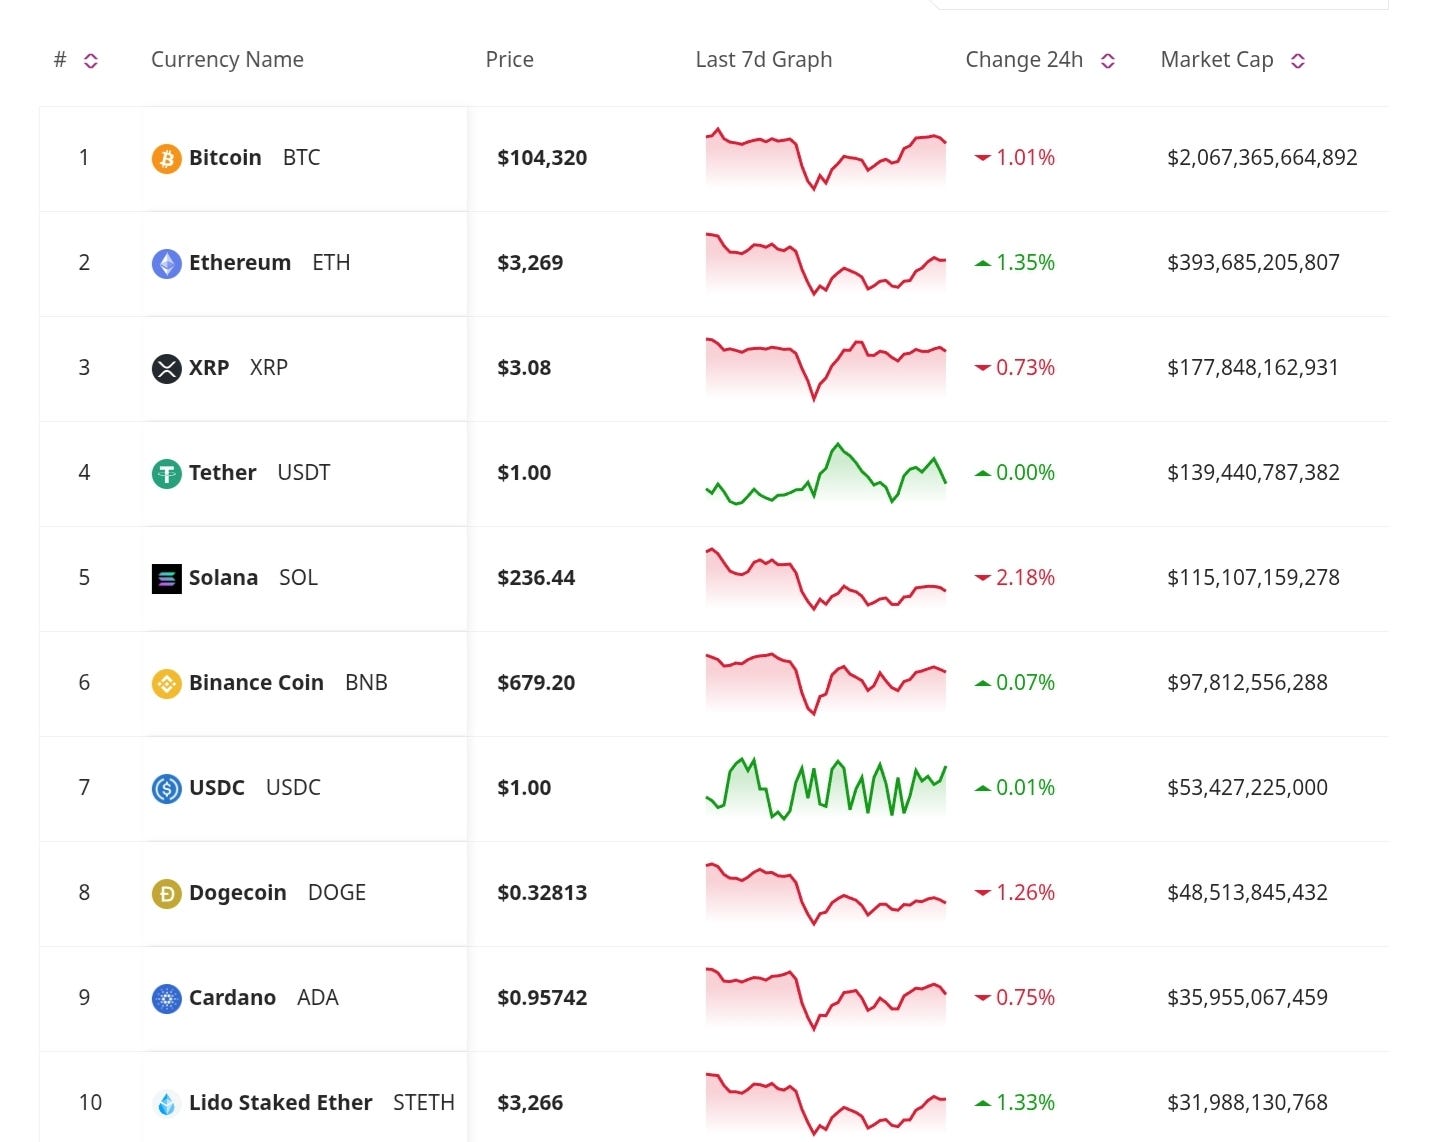Image resolution: width=1449 pixels, height=1142 pixels.
Task: Click the XRP price $3.08
Action: [x=524, y=368]
